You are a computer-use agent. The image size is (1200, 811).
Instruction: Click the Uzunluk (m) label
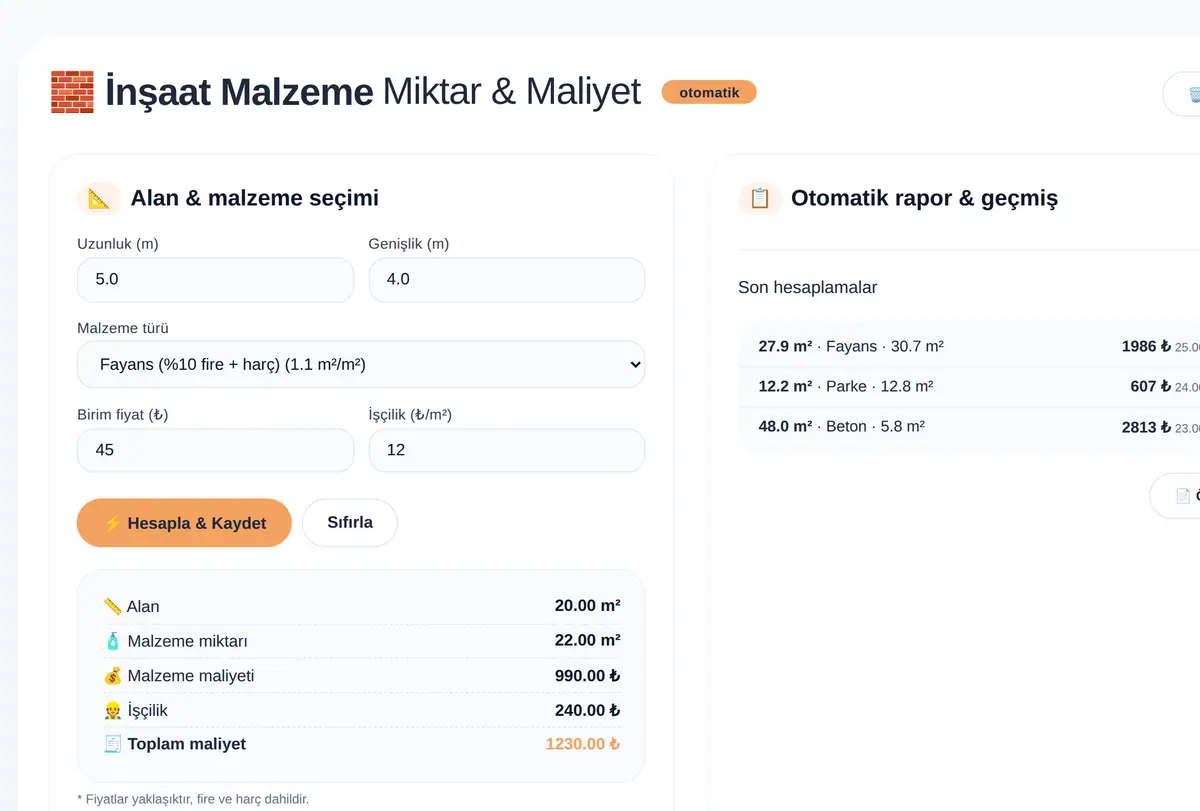117,244
